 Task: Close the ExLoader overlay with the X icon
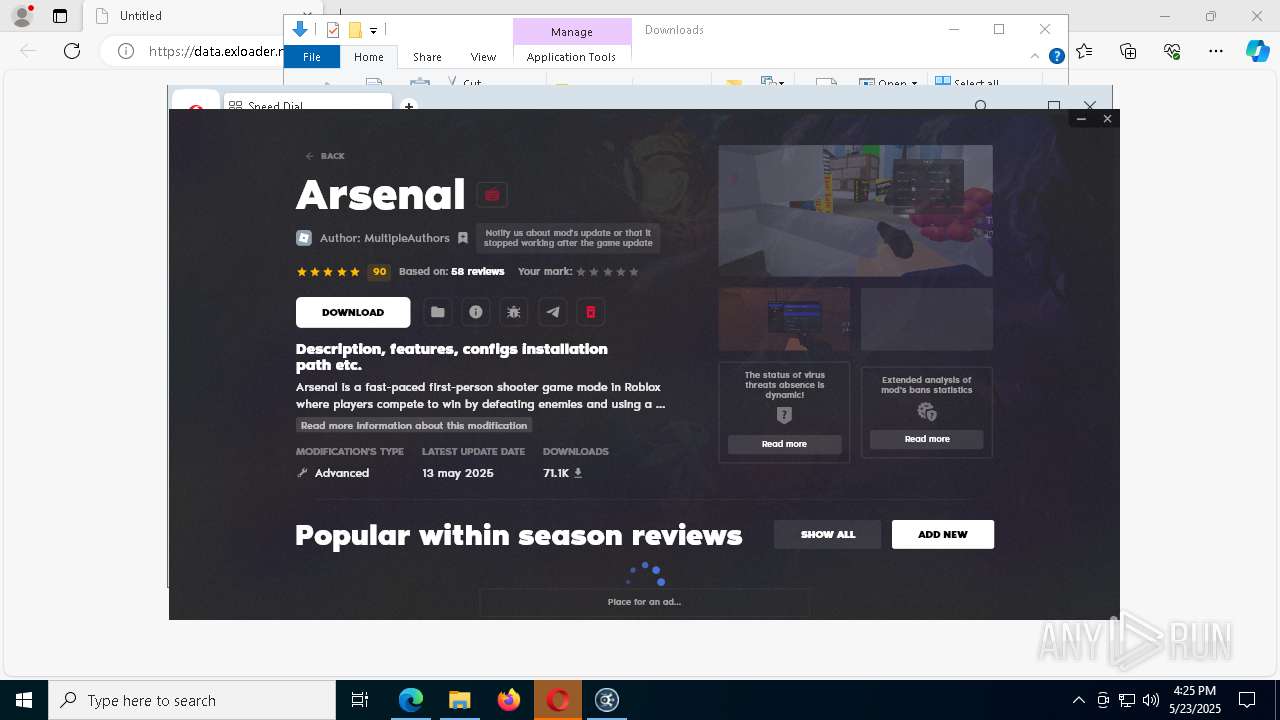pyautogui.click(x=1107, y=119)
